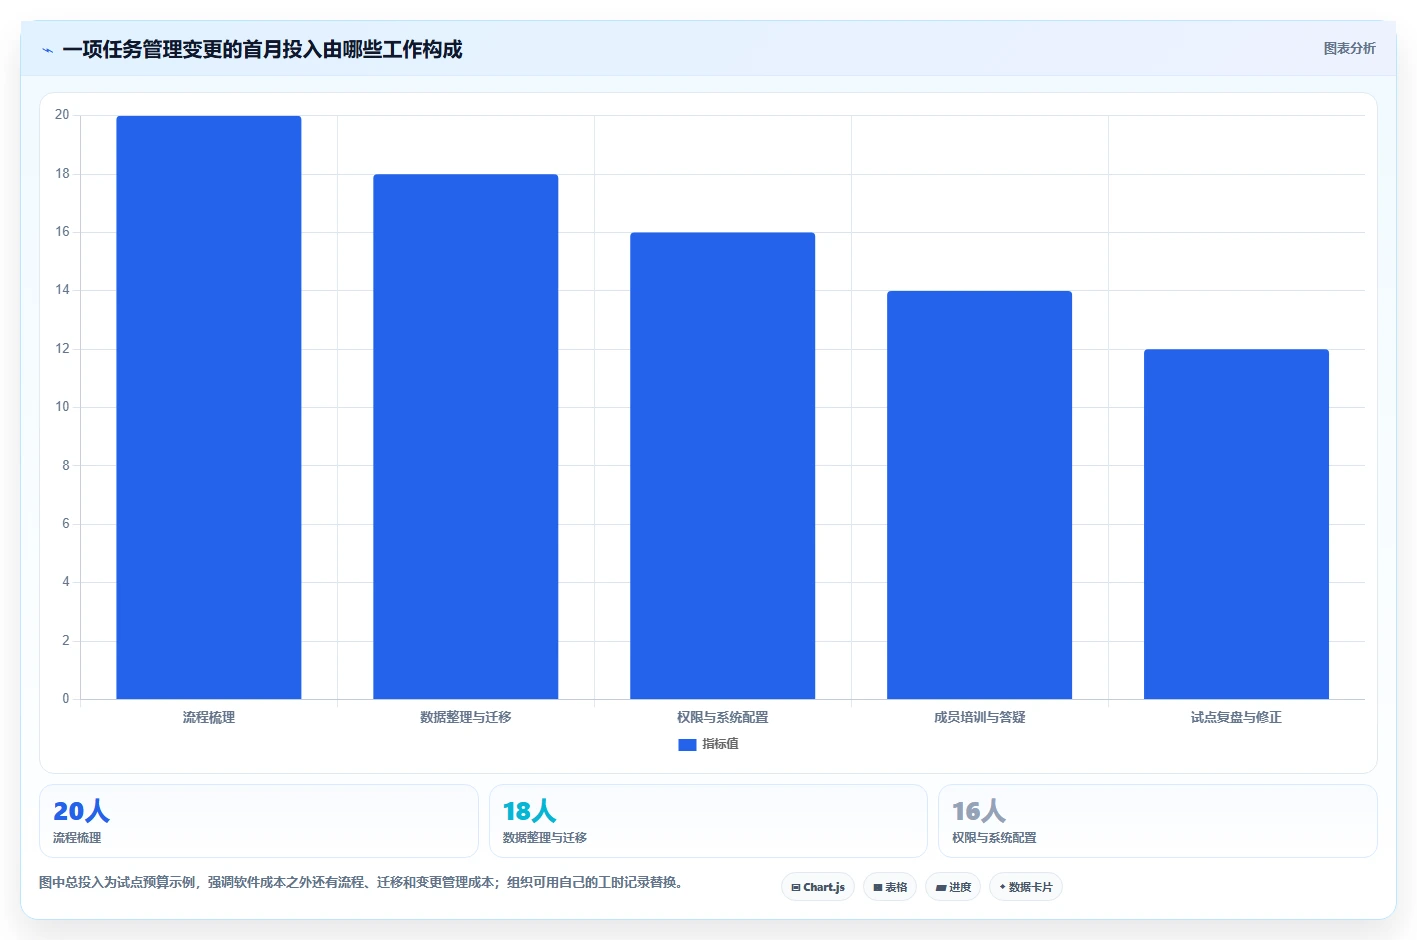1417x940 pixels.
Task: Click the 图表分析 label in header
Action: pos(1349,48)
